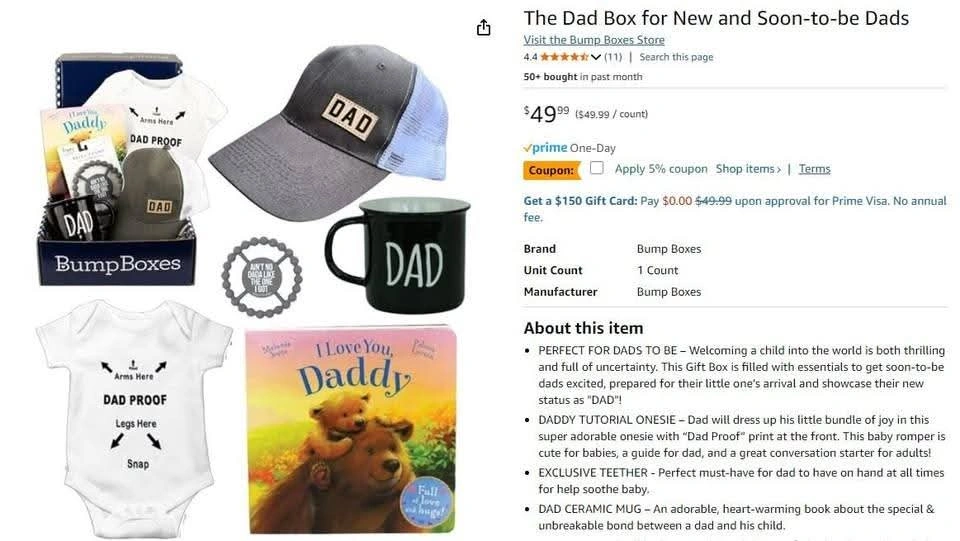Click the Dad Proof white onesie image
This screenshot has height=541, width=960.
[x=134, y=417]
